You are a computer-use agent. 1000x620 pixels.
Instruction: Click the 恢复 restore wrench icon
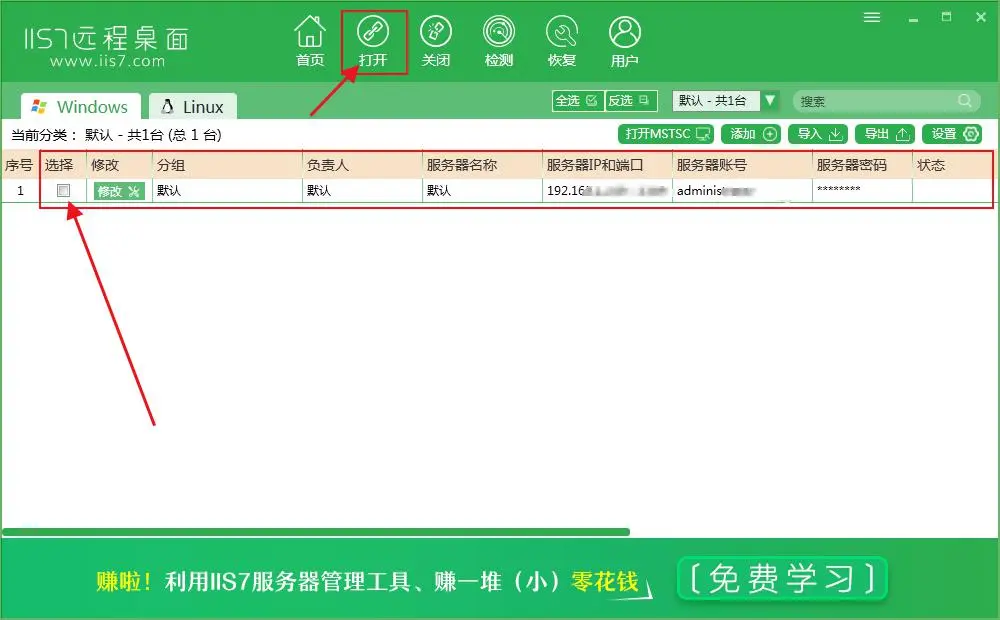(562, 40)
